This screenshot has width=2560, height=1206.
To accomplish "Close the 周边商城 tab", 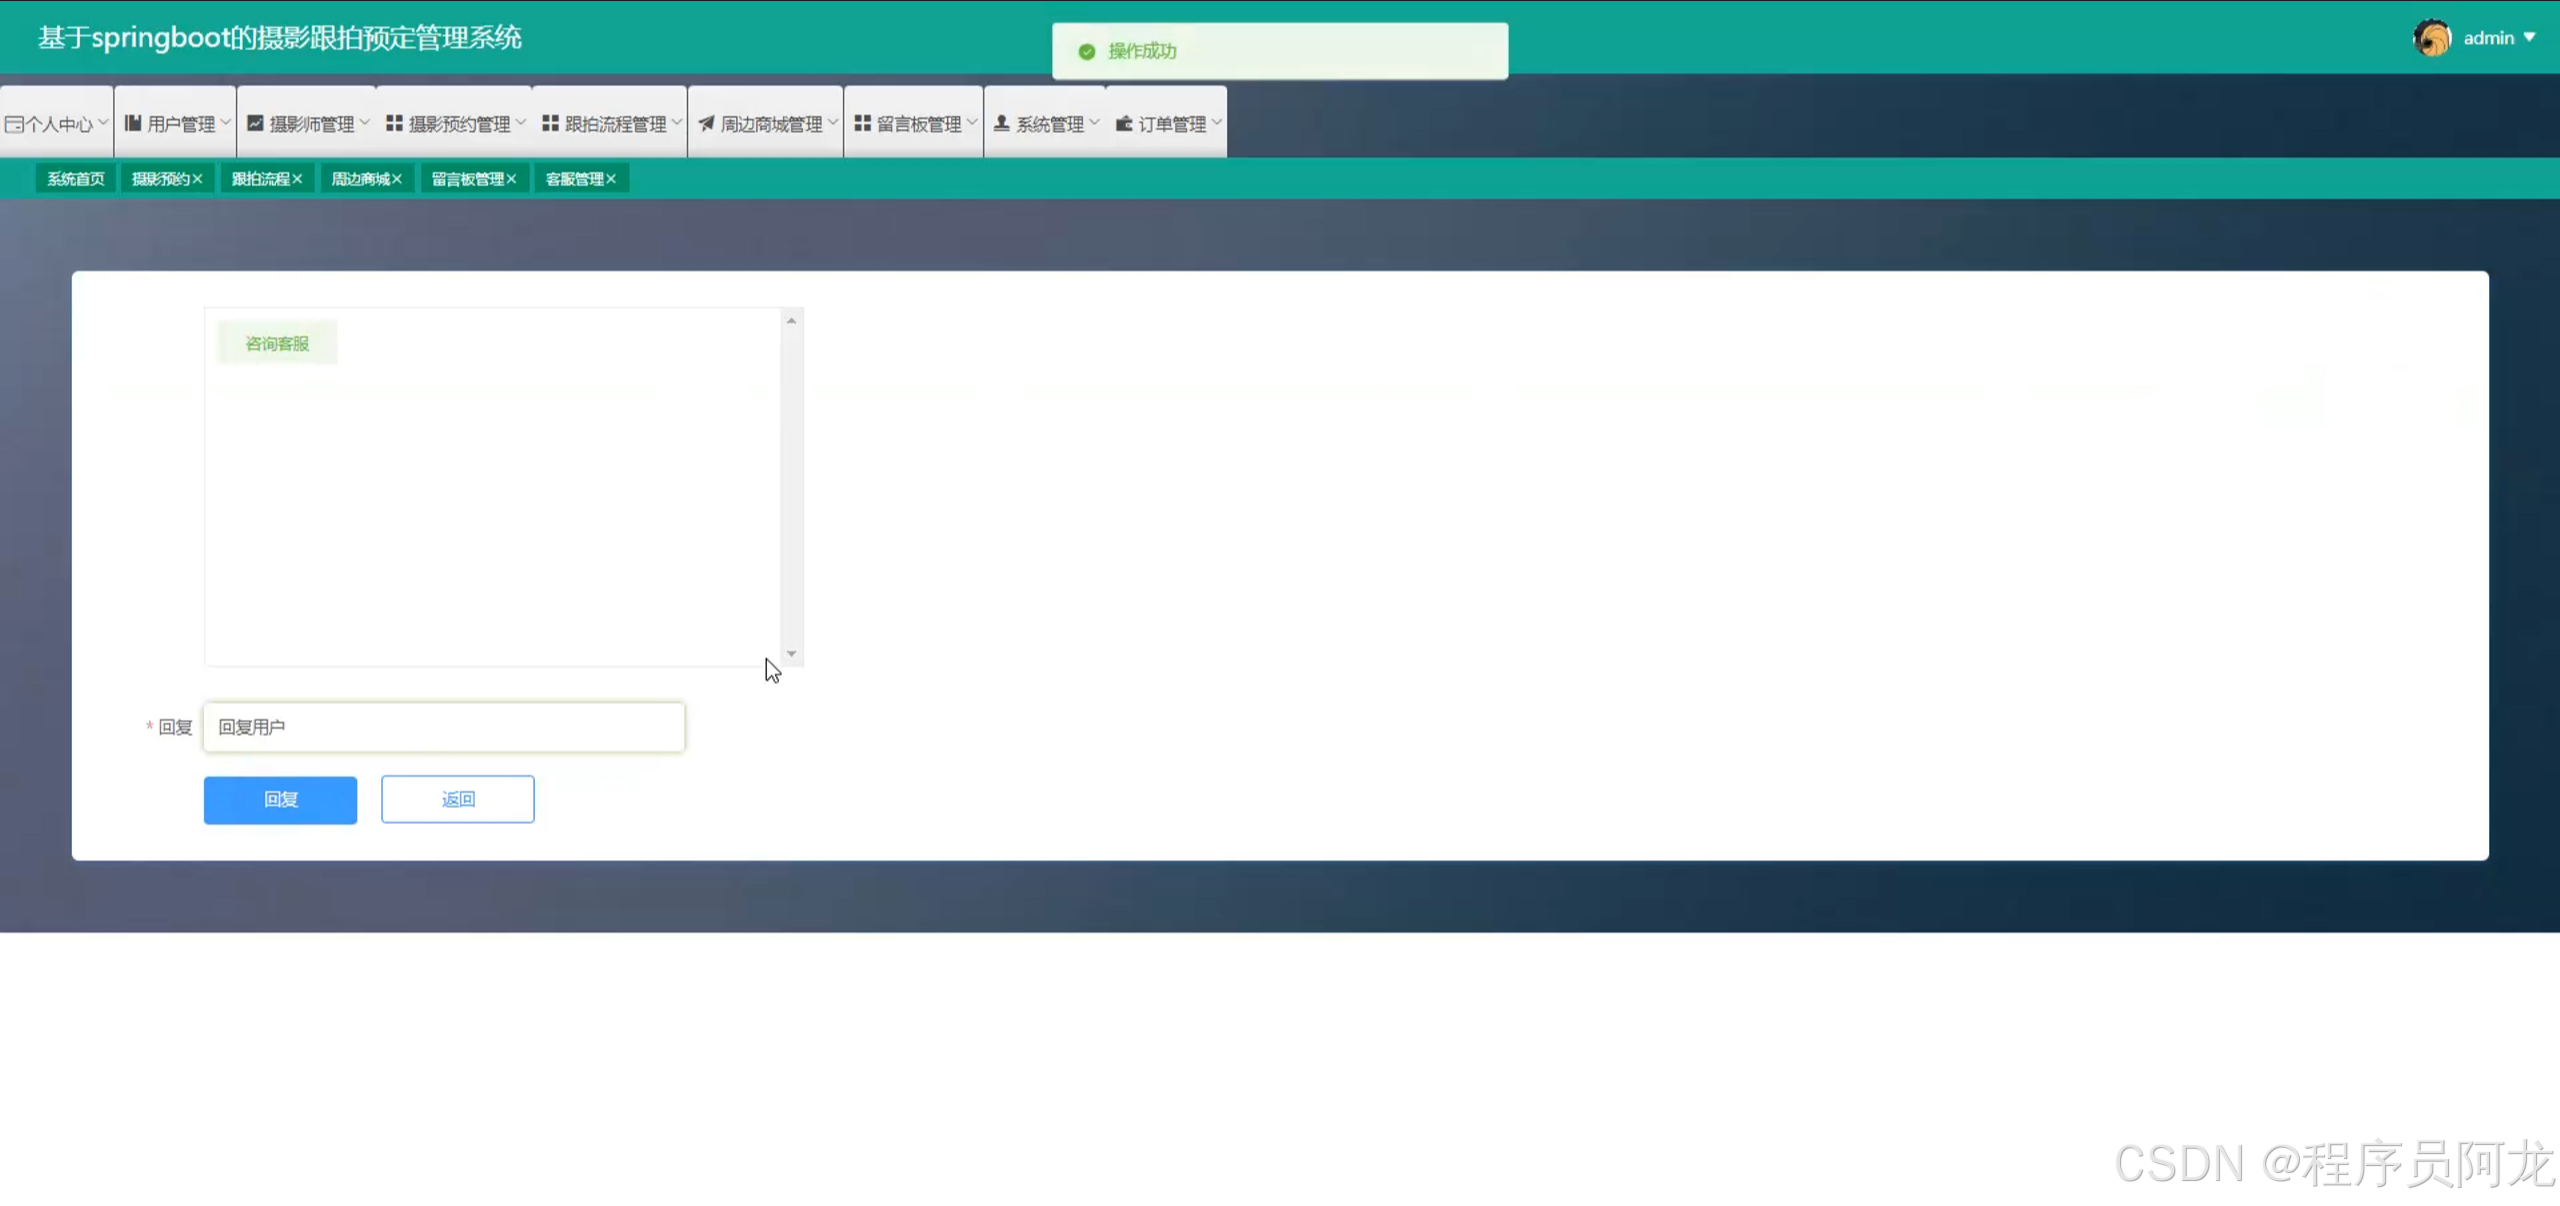I will (397, 179).
